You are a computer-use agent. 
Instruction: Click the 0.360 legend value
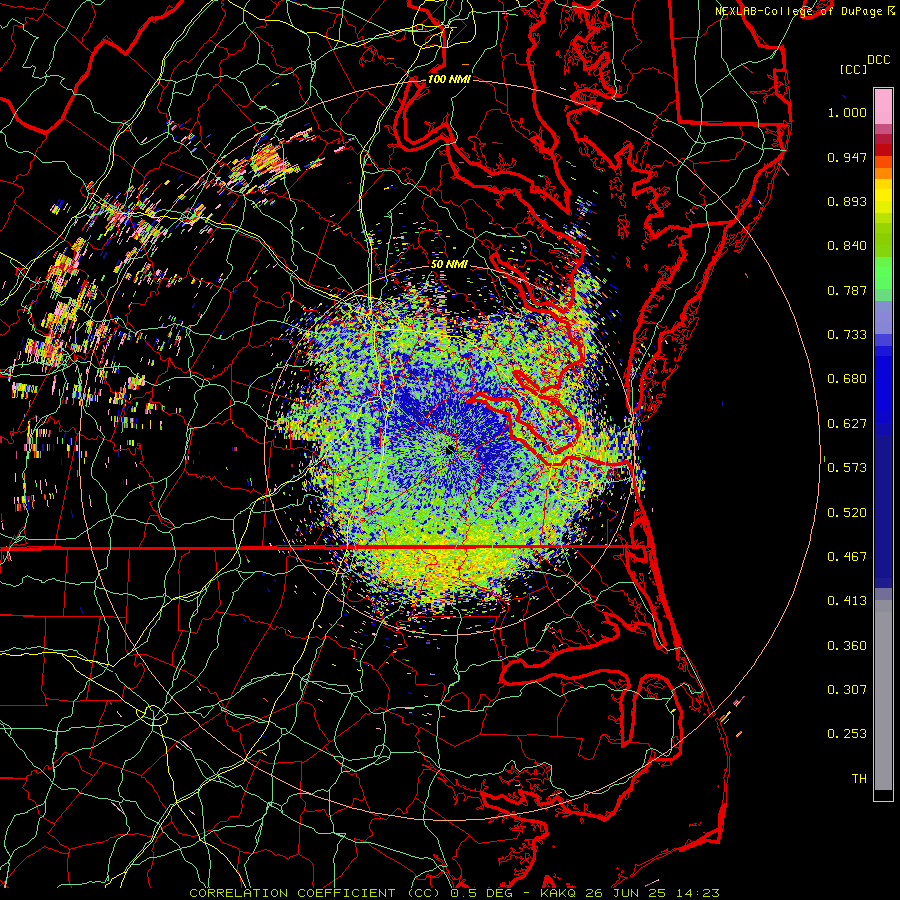pyautogui.click(x=847, y=646)
